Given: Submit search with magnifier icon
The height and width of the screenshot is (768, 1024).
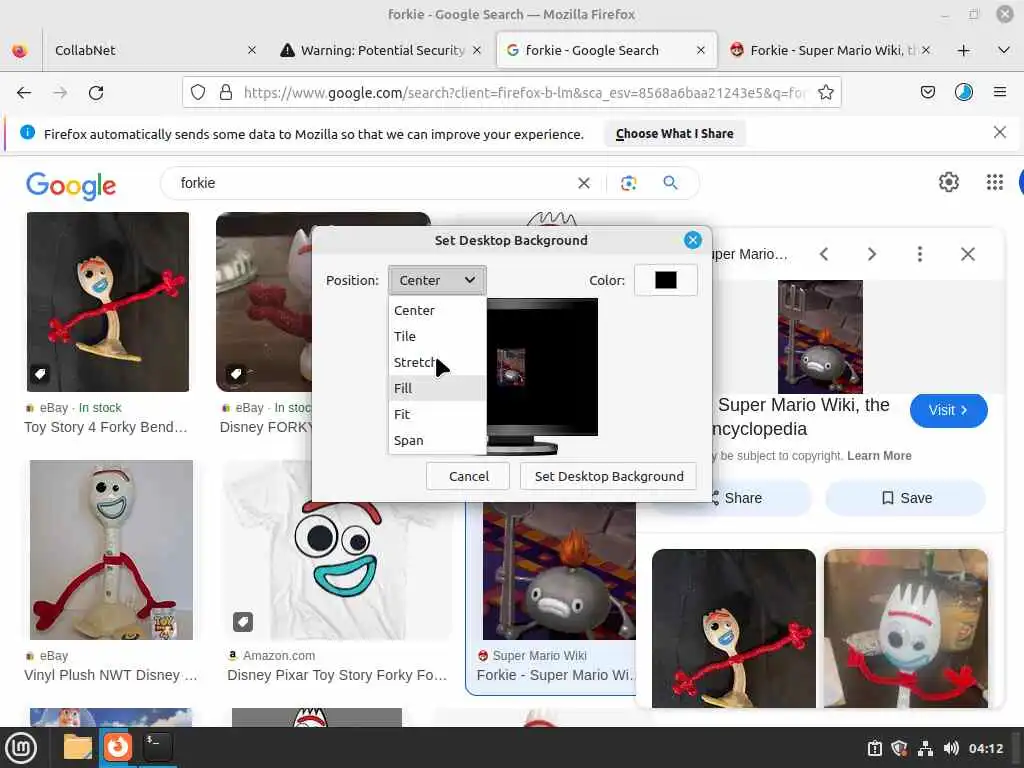Looking at the screenshot, I should [x=670, y=183].
